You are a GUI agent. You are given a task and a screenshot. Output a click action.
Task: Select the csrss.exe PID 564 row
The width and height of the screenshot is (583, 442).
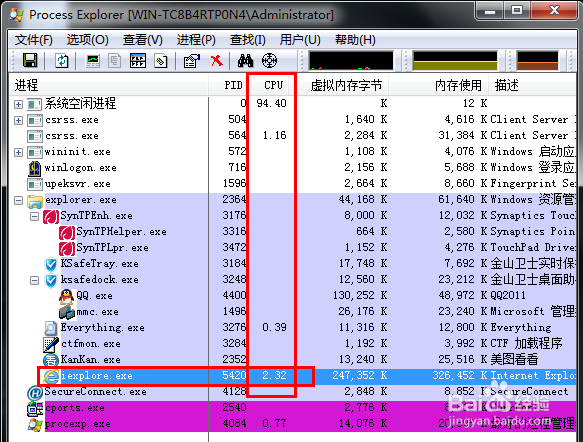point(292,136)
